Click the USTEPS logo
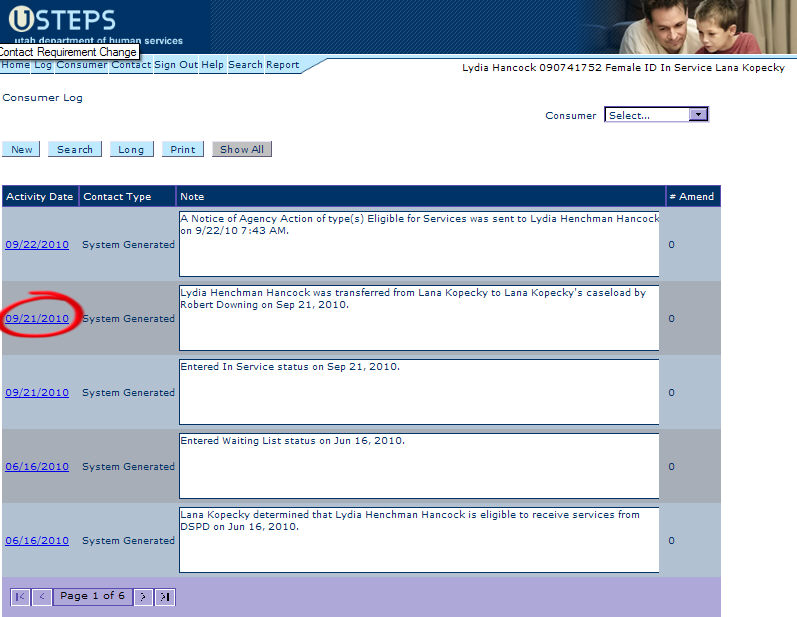Image resolution: width=797 pixels, height=617 pixels. point(62,19)
